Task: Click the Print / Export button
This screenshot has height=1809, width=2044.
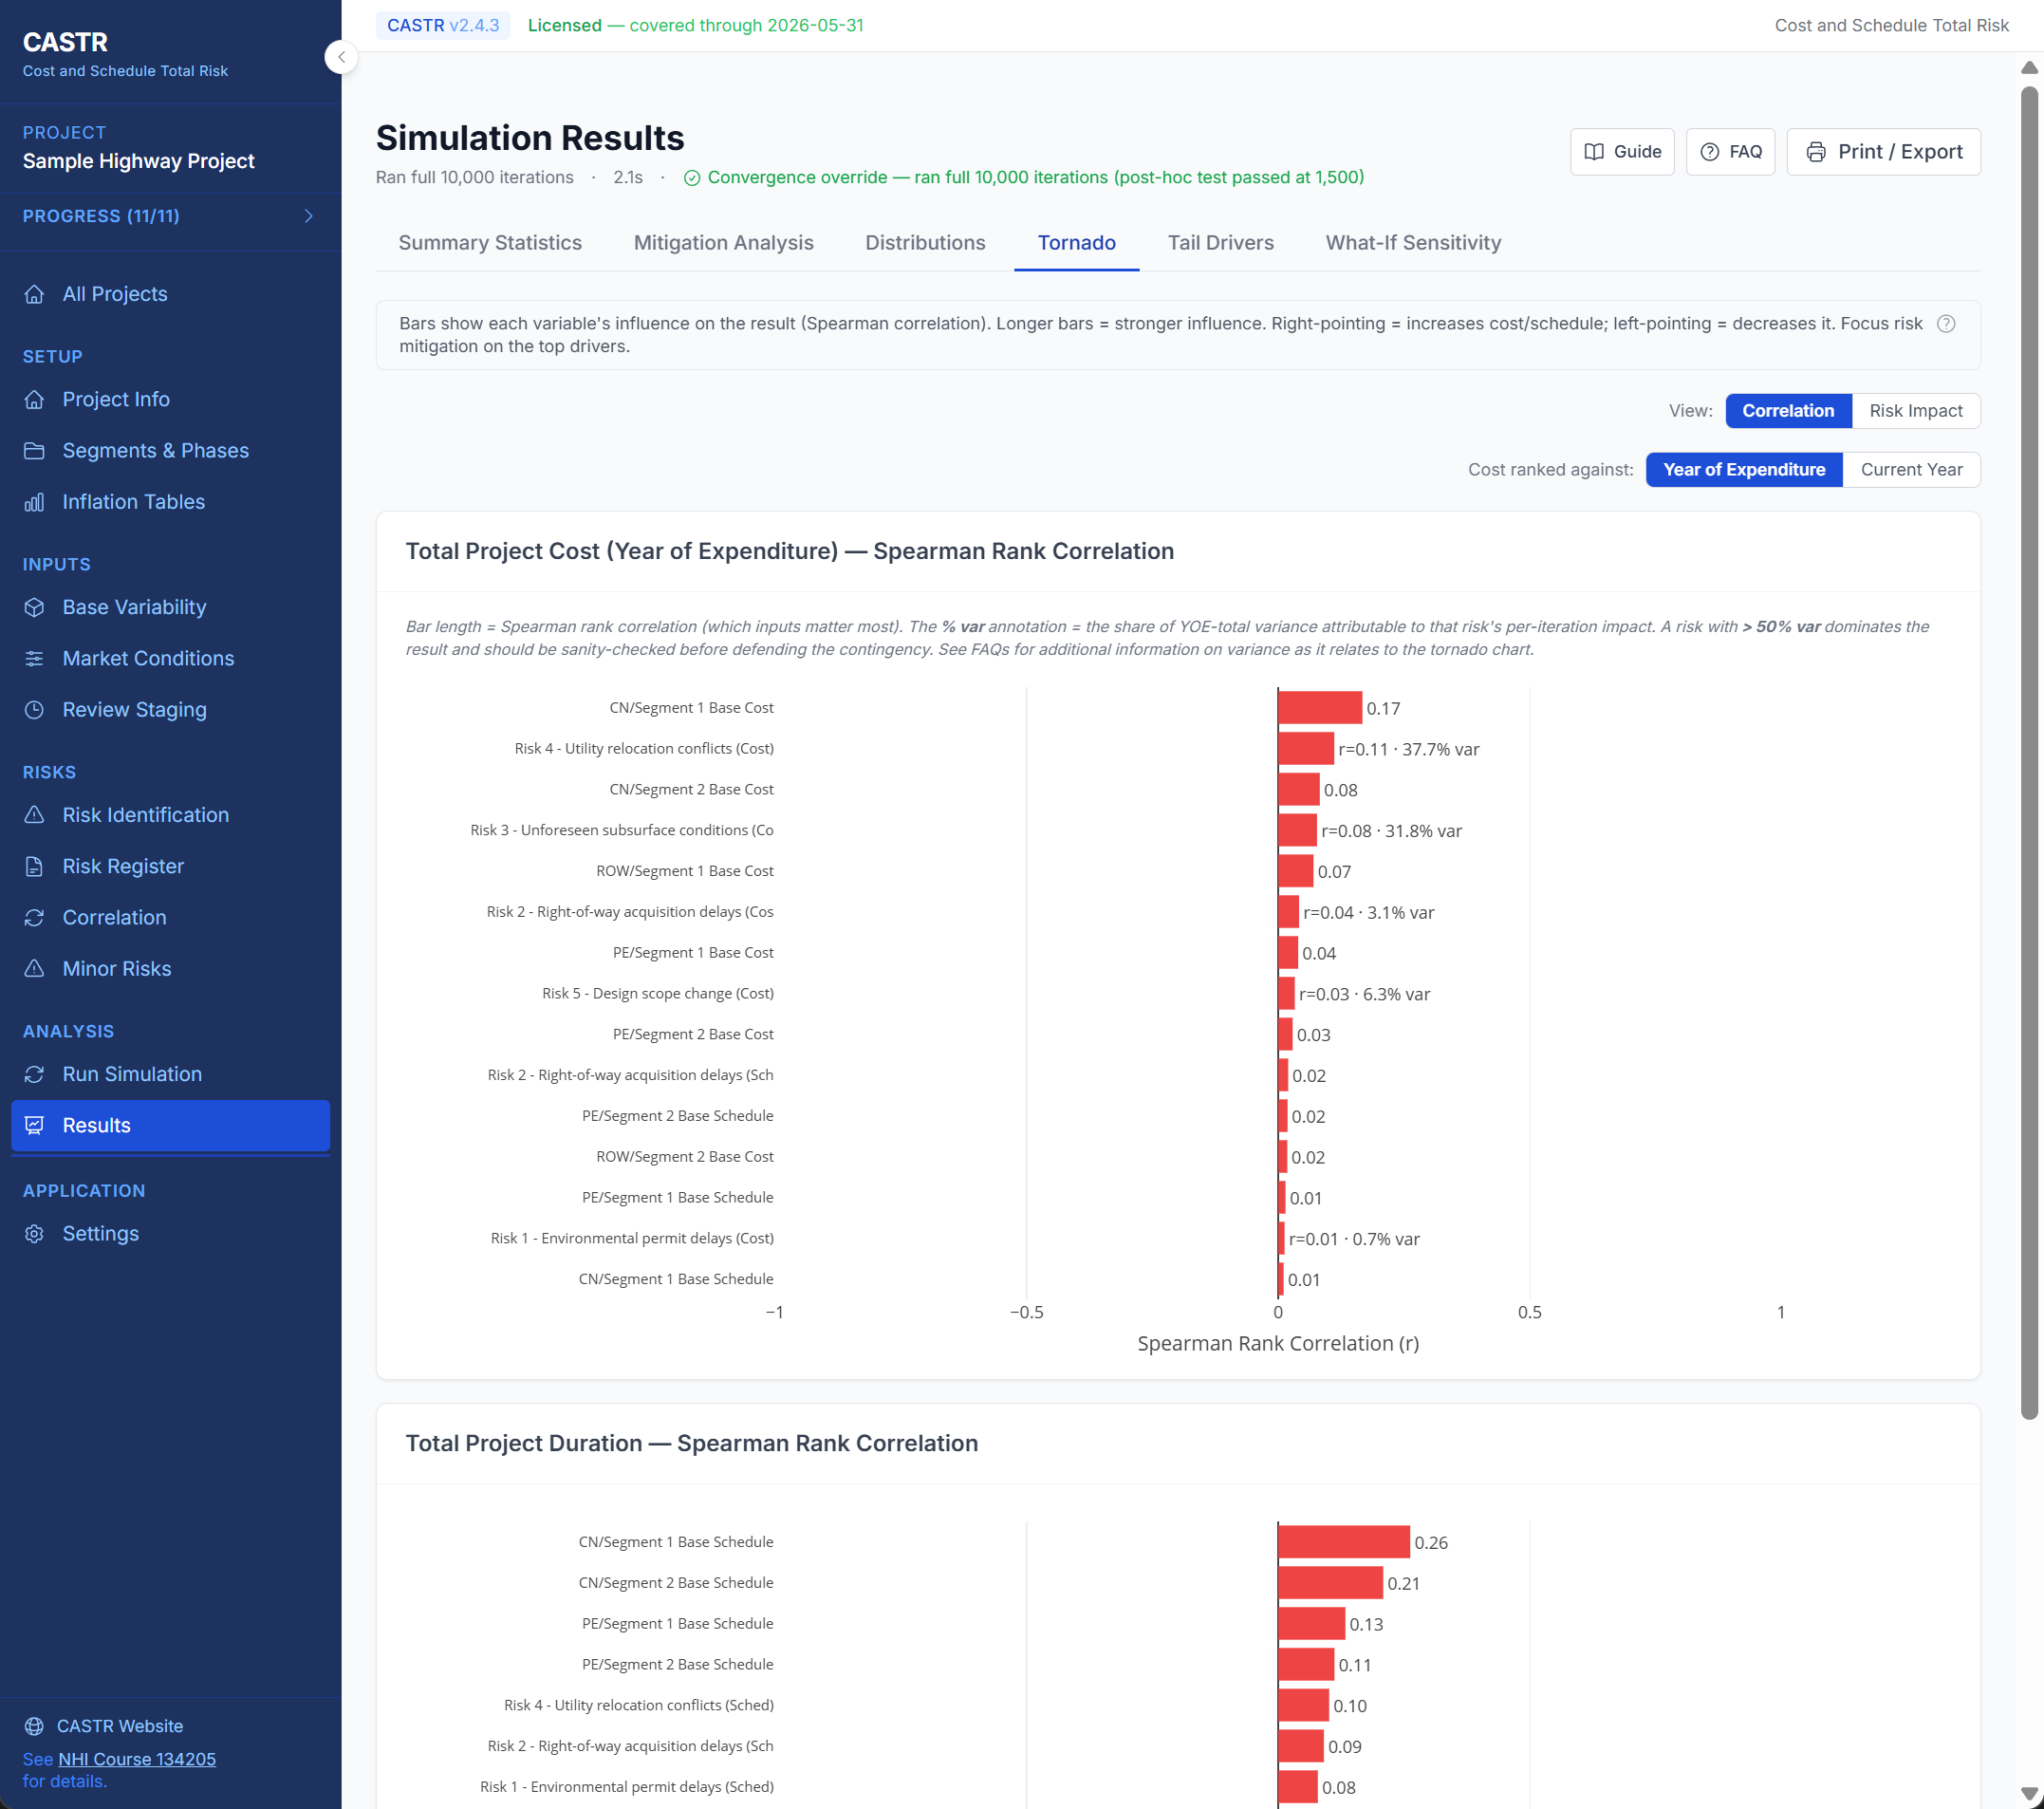Action: click(1883, 152)
